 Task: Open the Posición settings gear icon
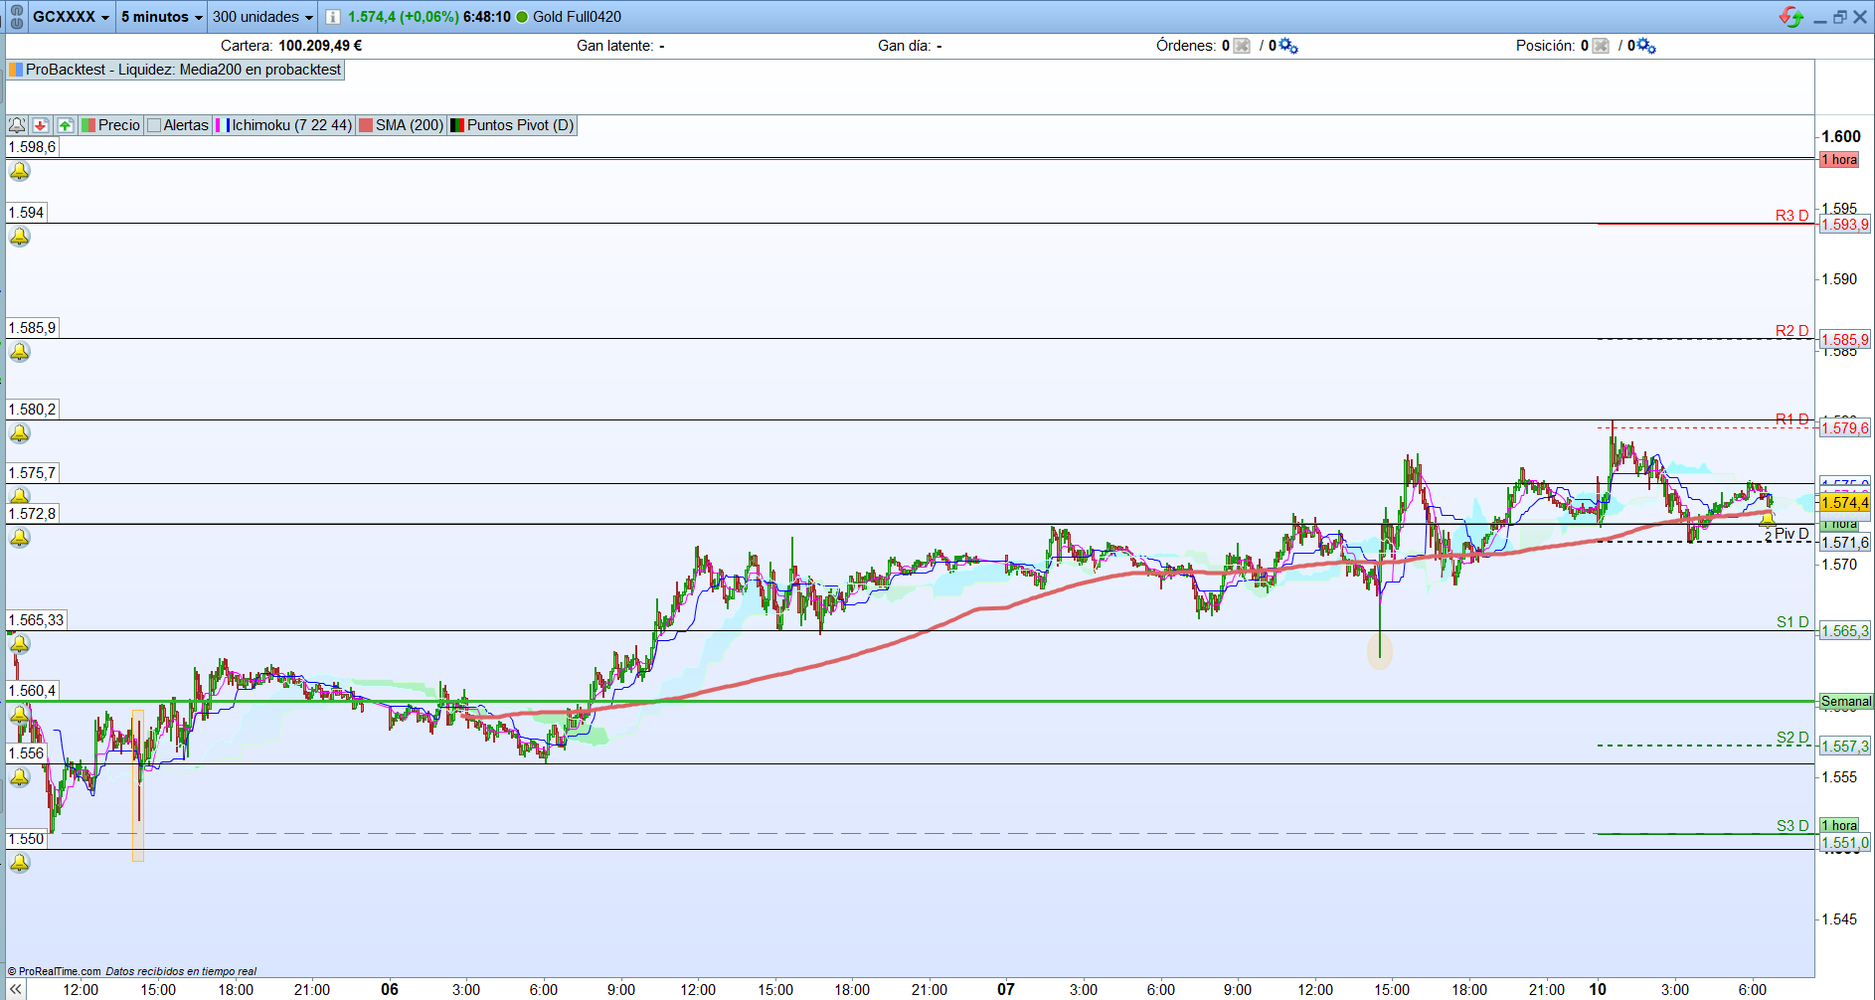point(1646,45)
